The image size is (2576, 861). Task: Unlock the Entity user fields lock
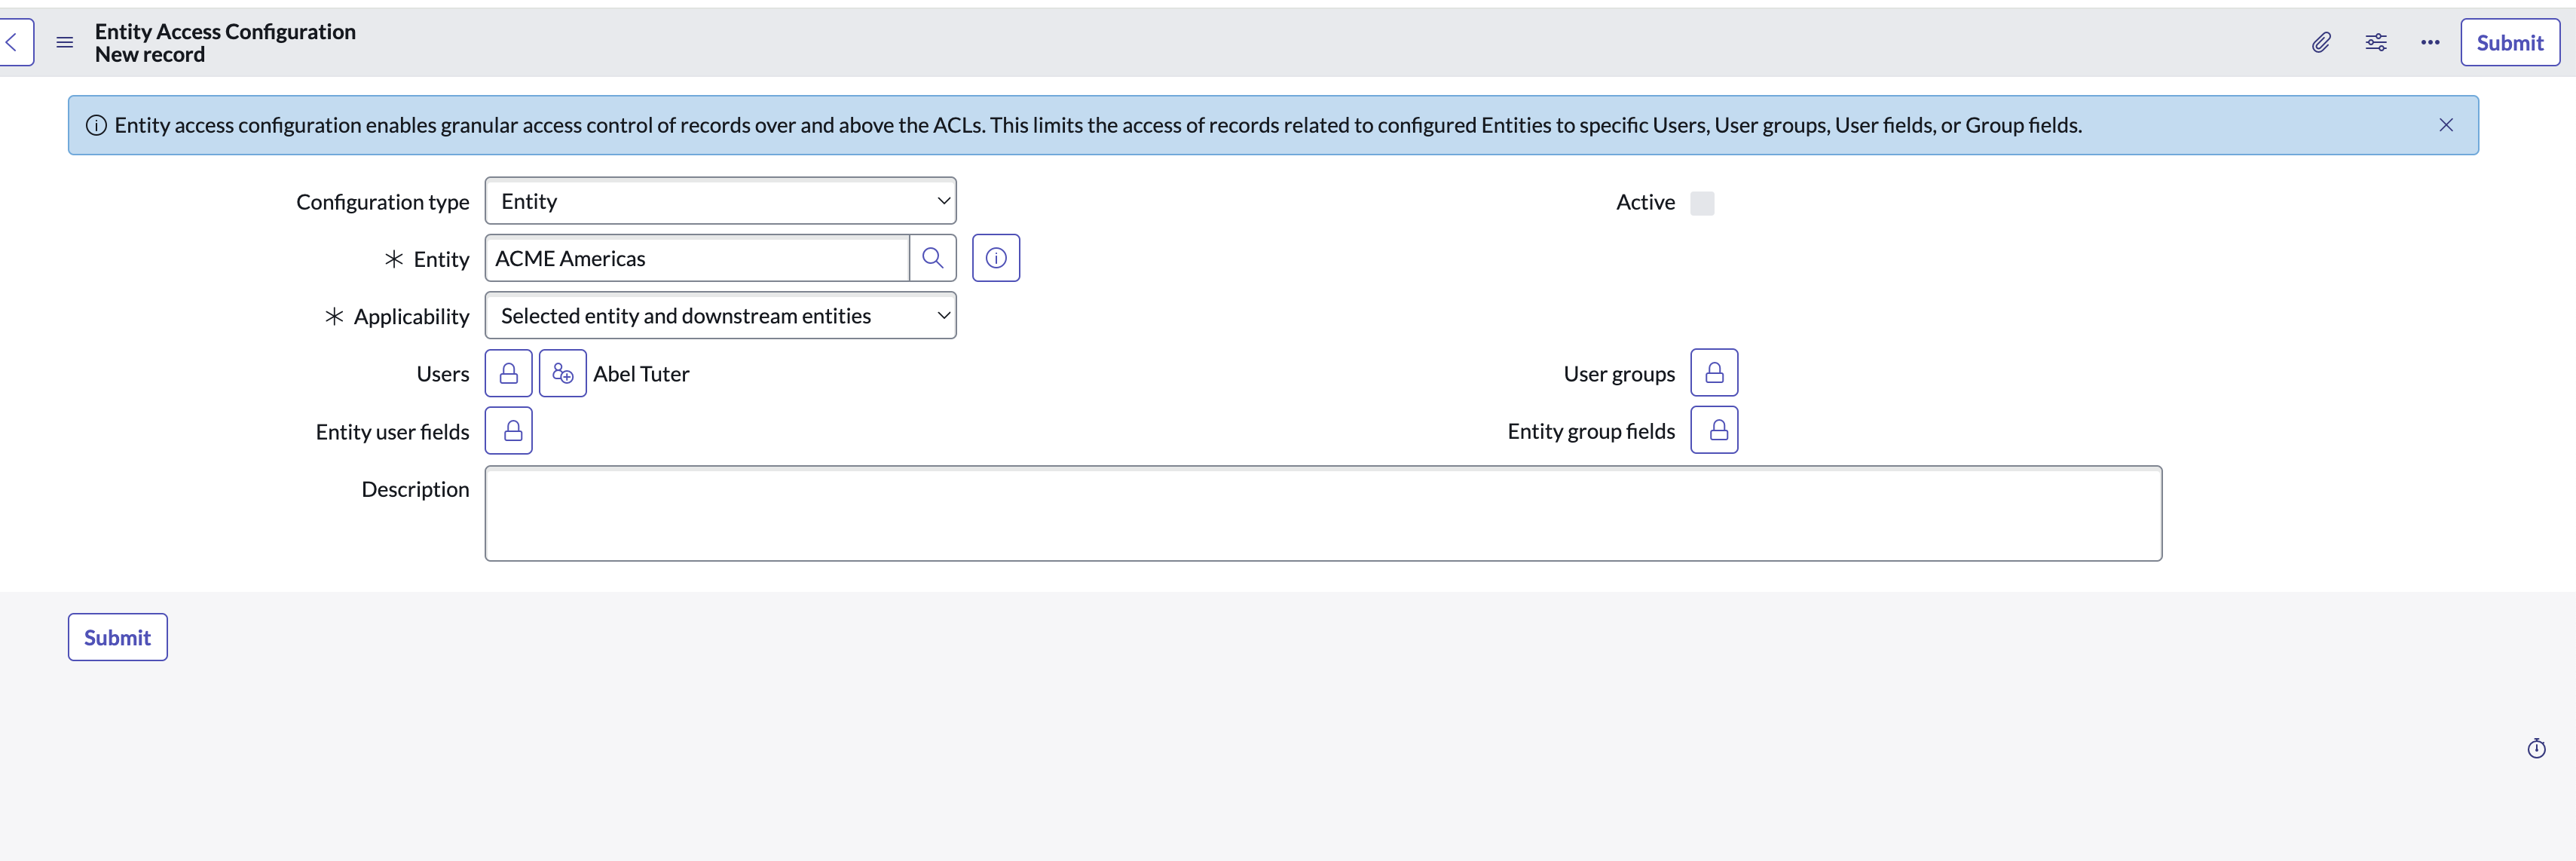tap(508, 431)
